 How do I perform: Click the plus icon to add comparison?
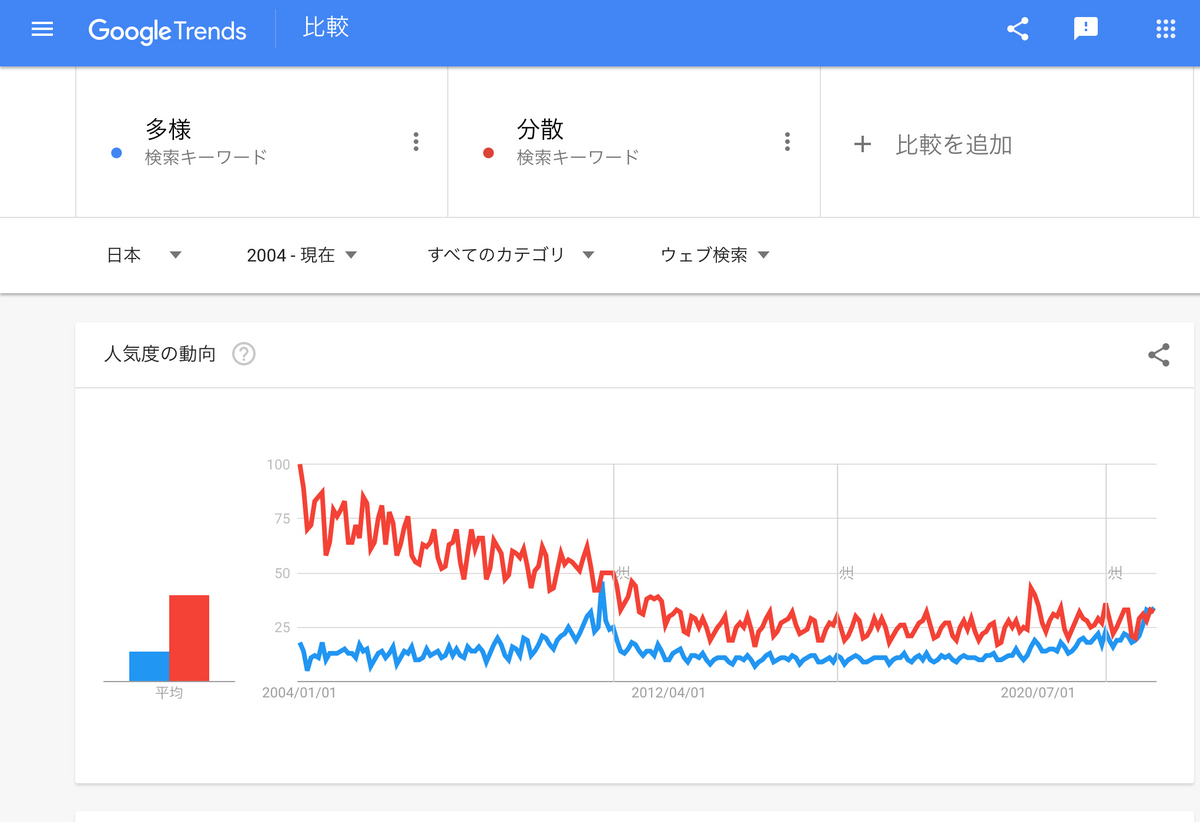coord(862,144)
